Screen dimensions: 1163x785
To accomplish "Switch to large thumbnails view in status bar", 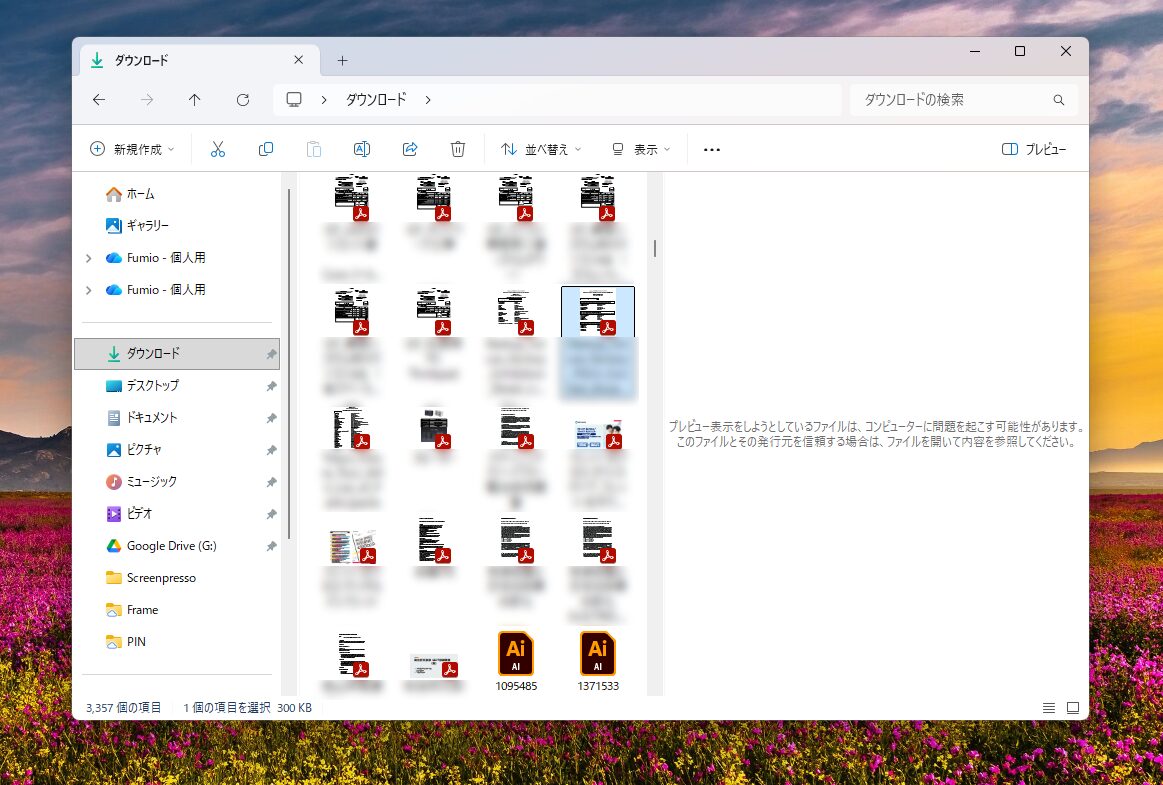I will pos(1073,707).
